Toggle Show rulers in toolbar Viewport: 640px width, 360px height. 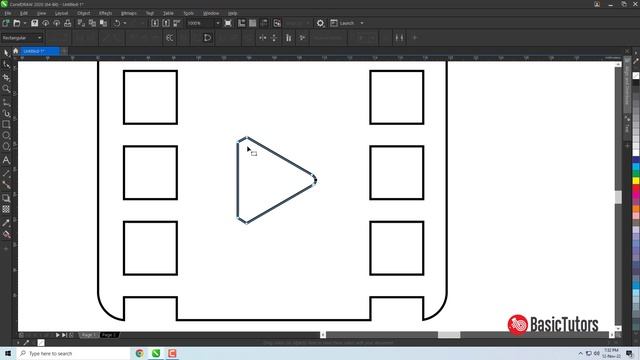[x=242, y=23]
